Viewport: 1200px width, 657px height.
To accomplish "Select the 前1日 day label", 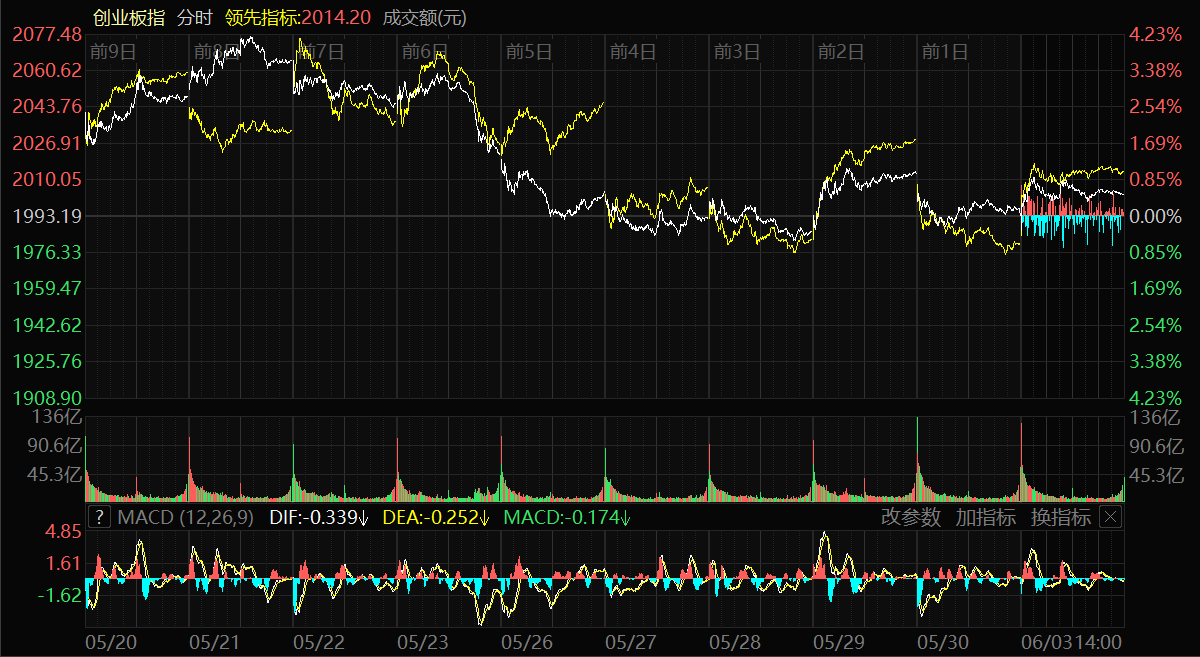I will (945, 51).
